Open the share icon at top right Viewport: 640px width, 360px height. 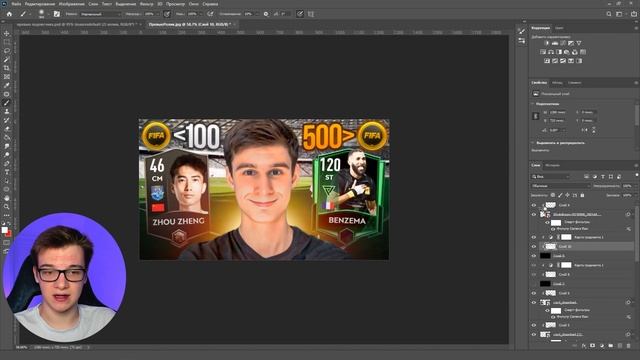634,14
